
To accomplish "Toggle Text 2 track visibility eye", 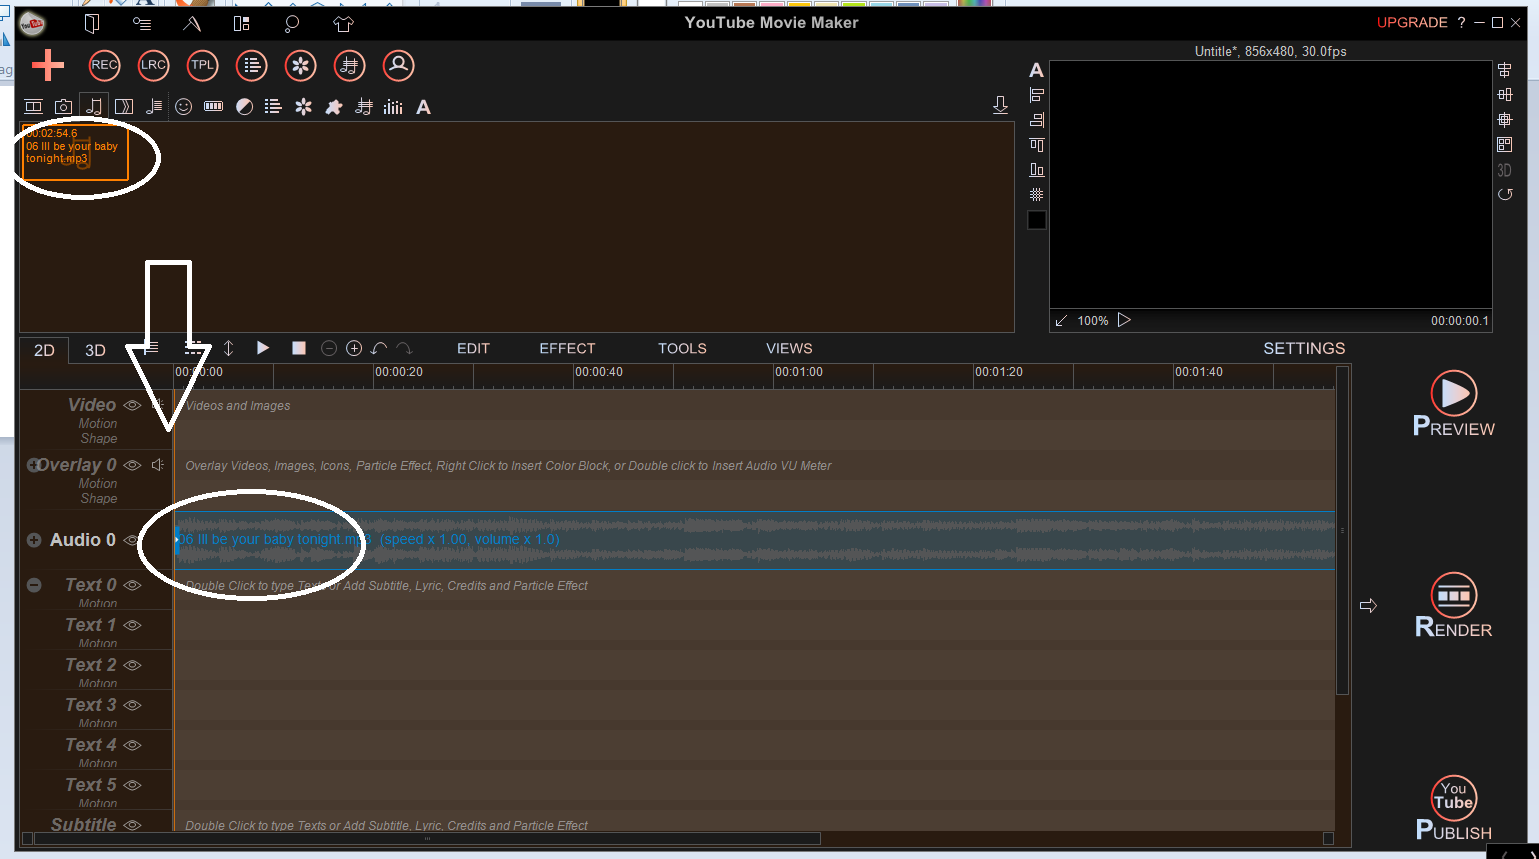I will pos(132,665).
